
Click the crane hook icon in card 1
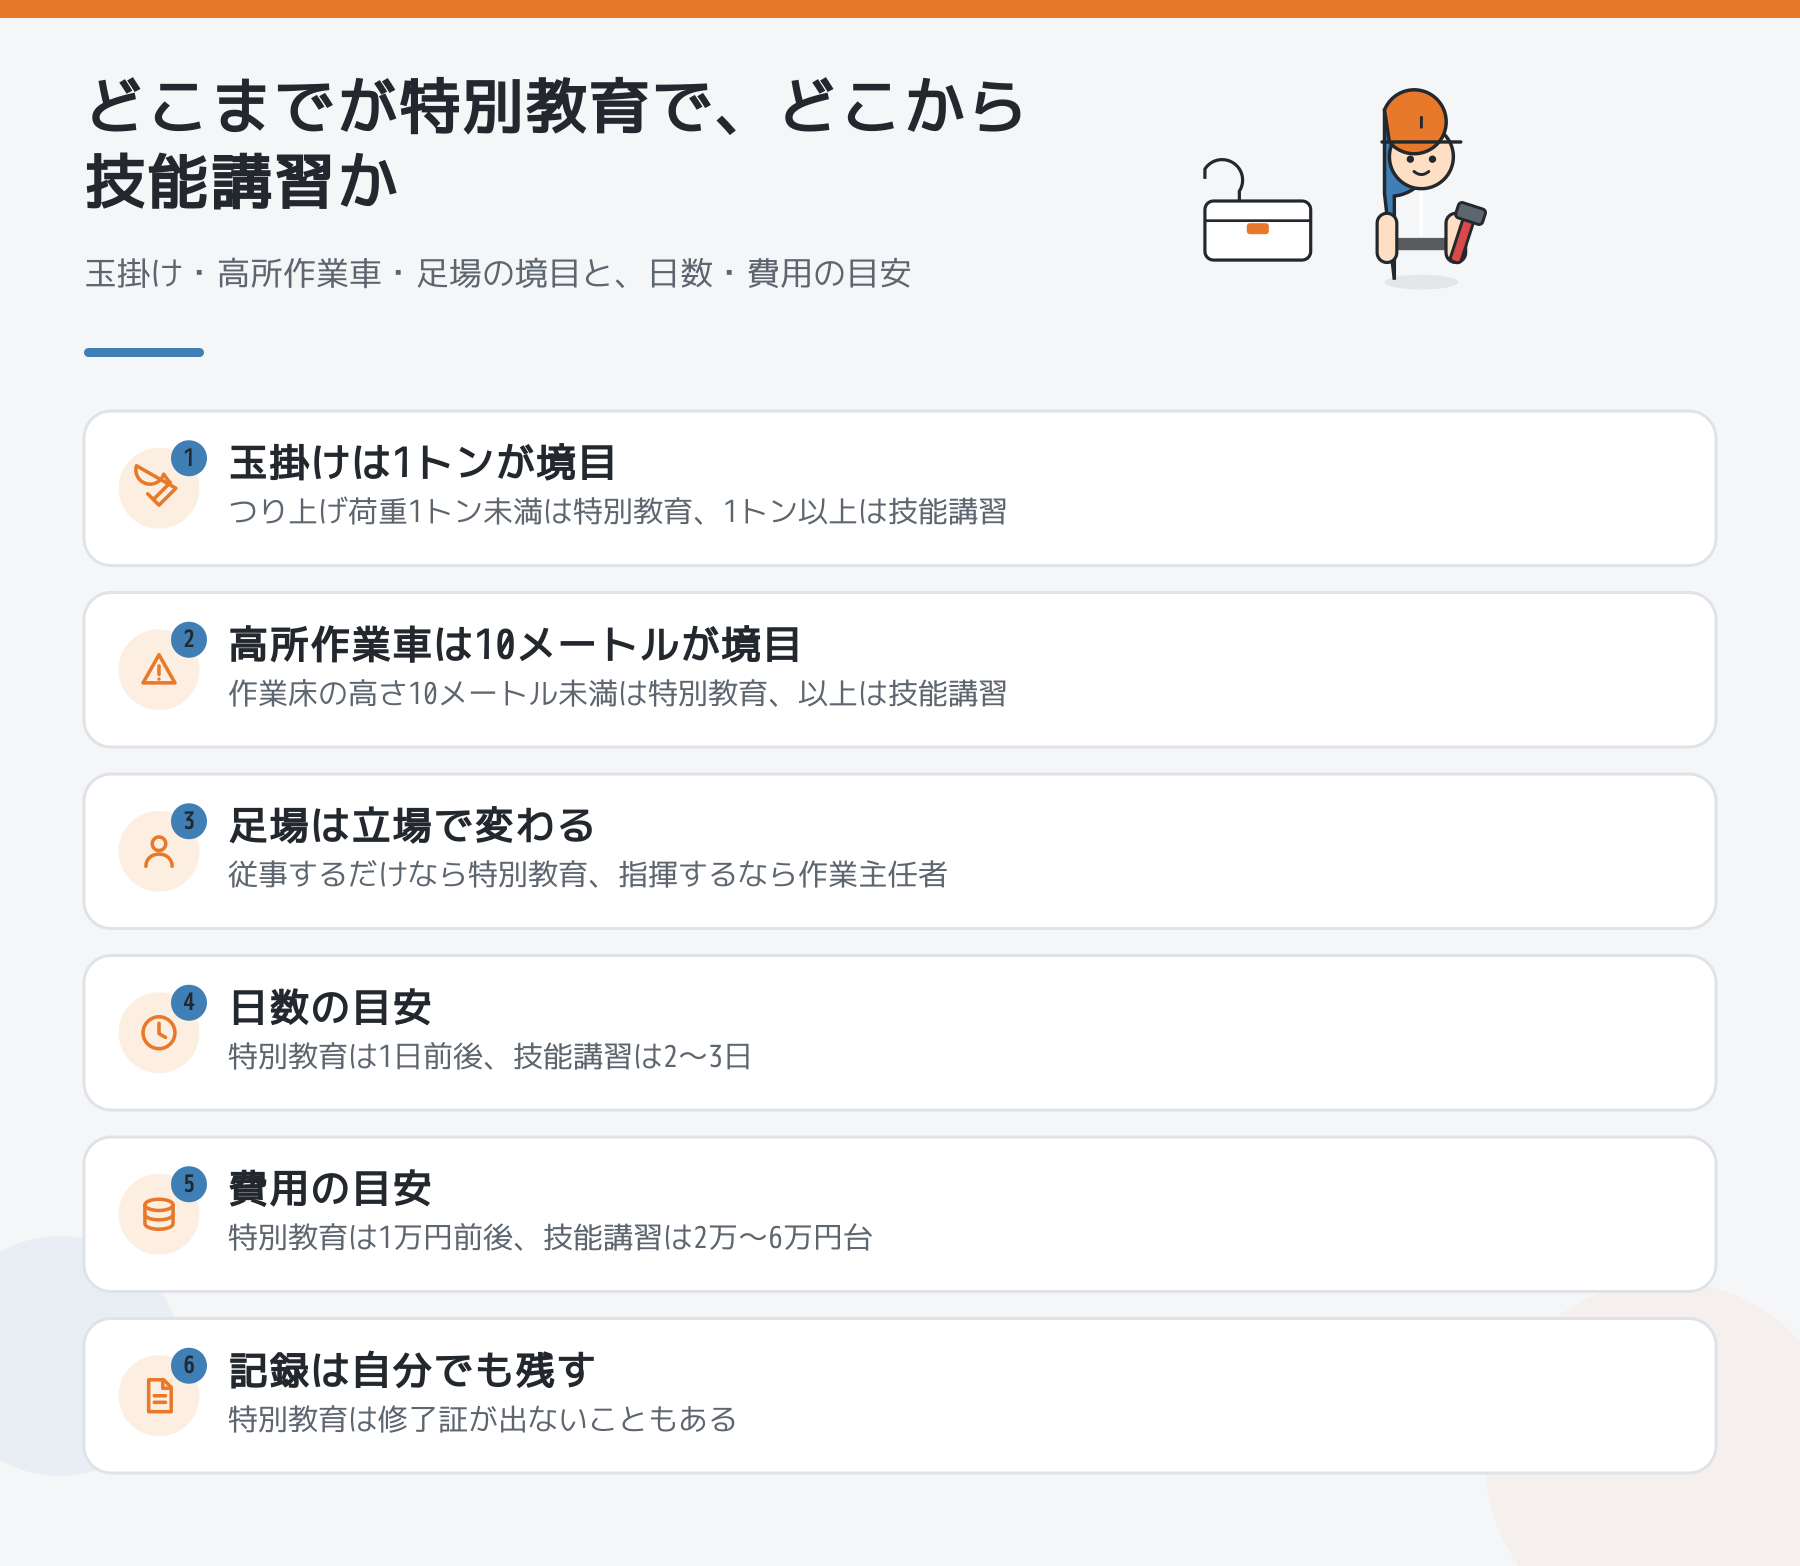click(x=157, y=487)
